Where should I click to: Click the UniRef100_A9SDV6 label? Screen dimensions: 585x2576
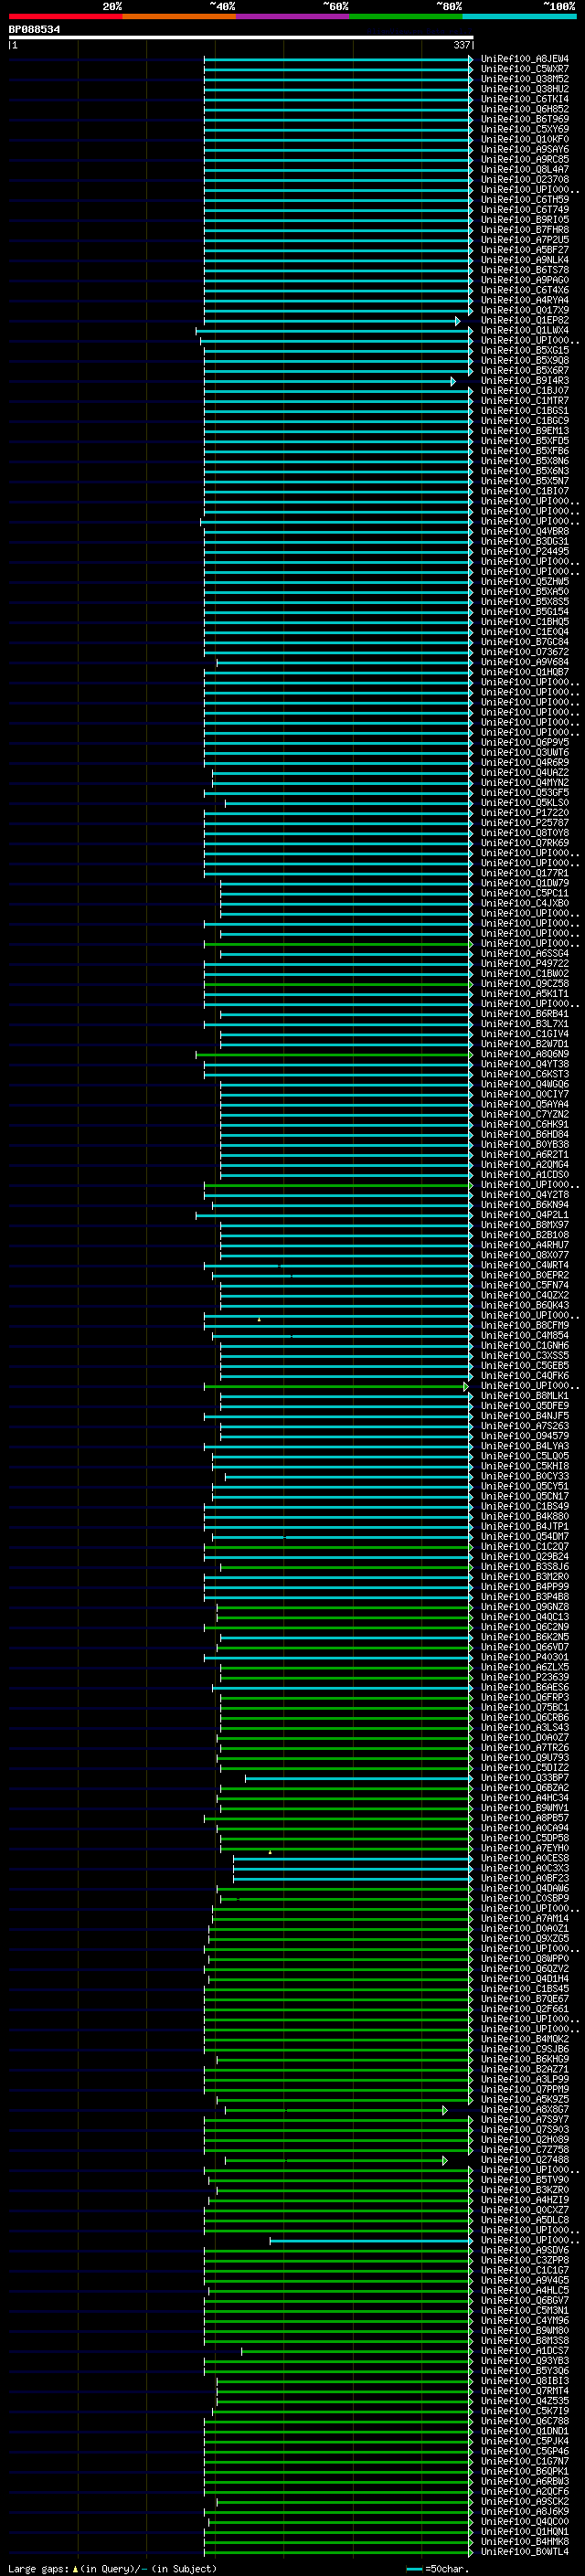coord(525,2250)
